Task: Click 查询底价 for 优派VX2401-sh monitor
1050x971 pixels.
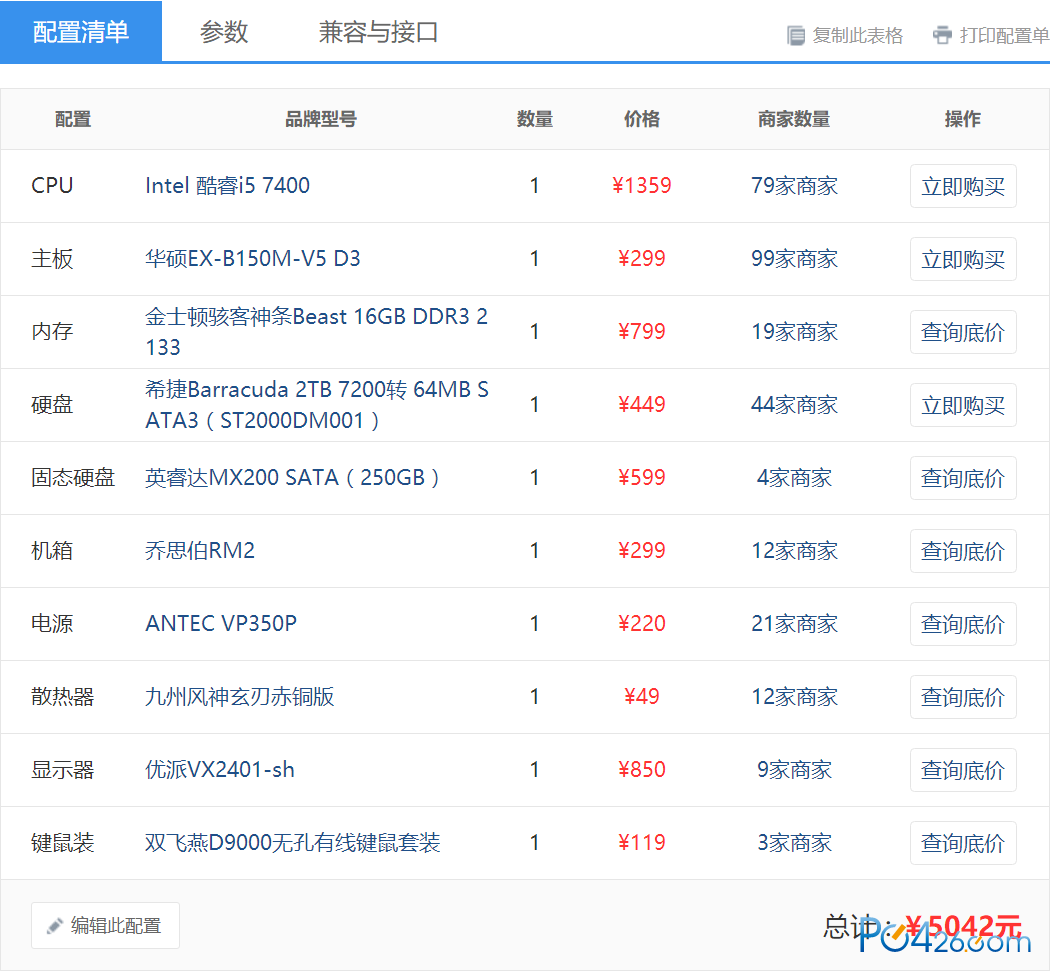Action: 963,770
